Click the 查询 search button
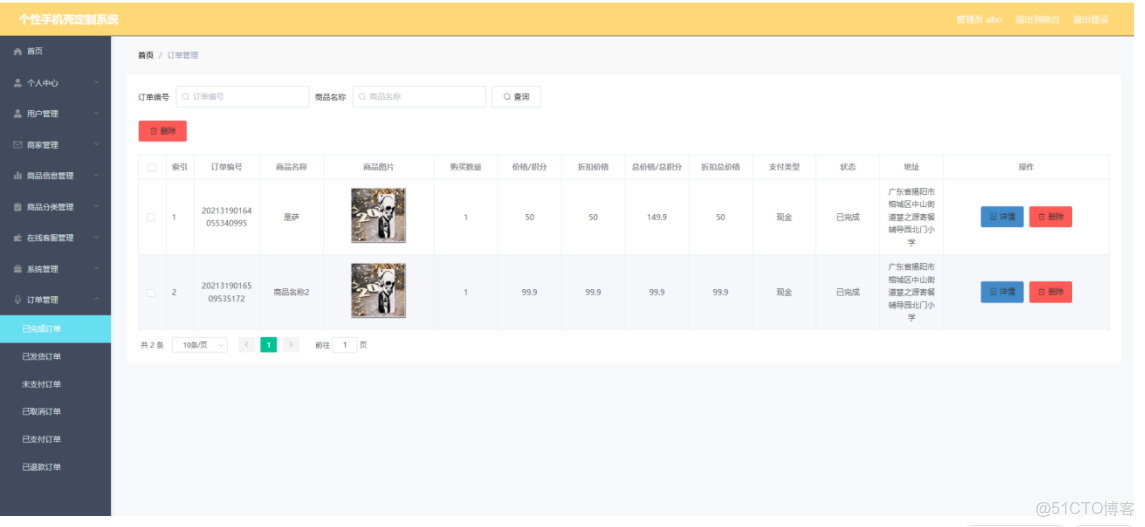Viewport: 1145px width, 527px height. (516, 96)
